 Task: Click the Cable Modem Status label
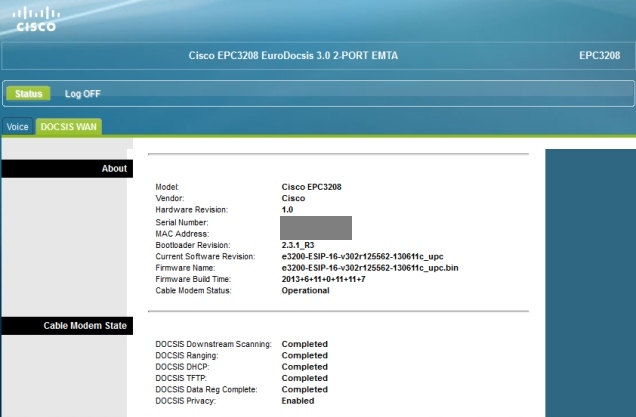pos(193,290)
